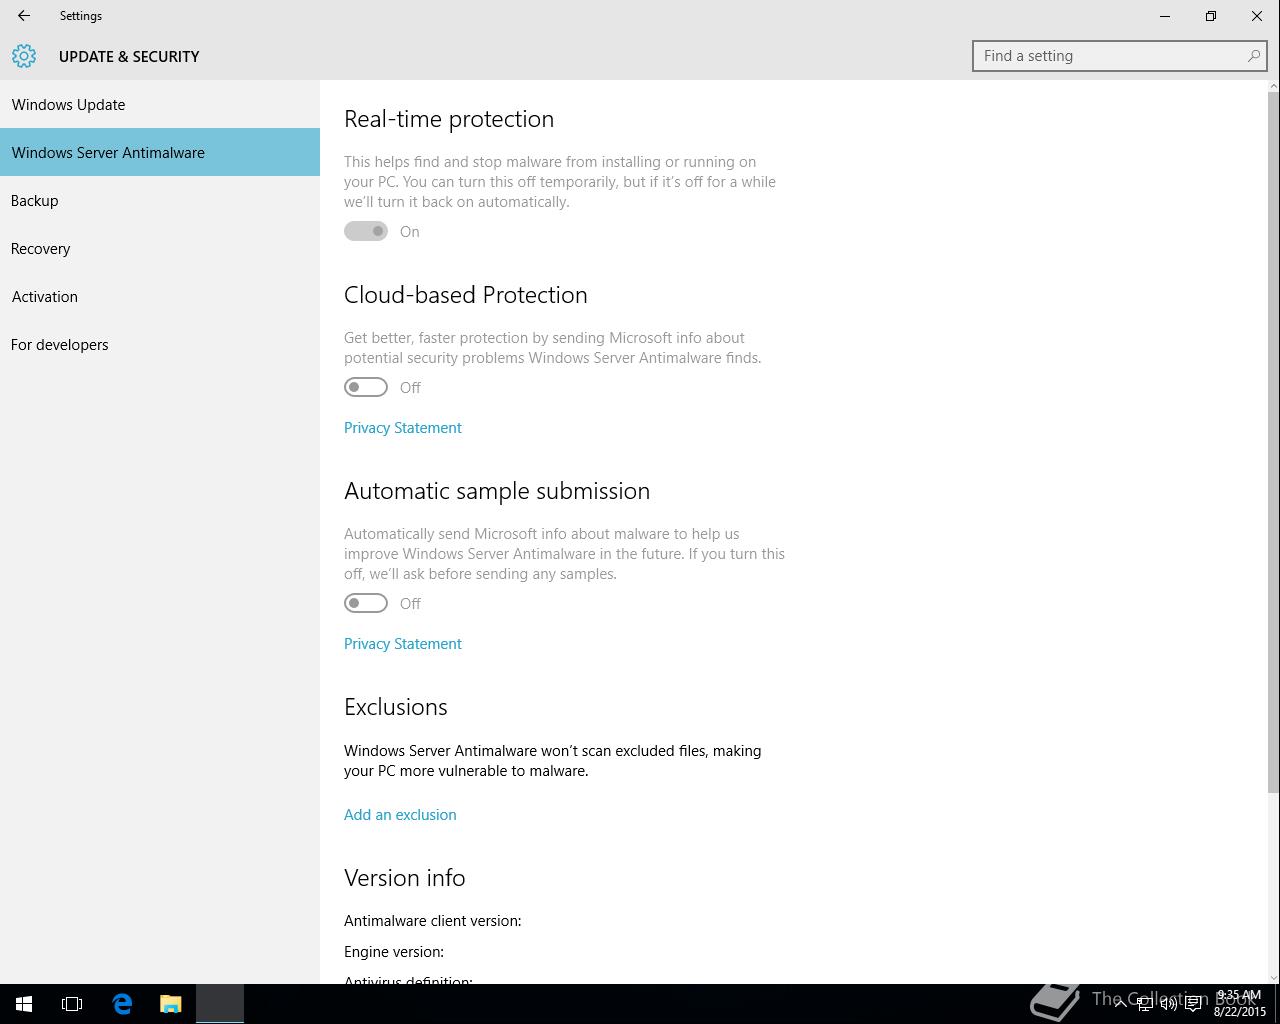Select the active Settings taskbar button
Image resolution: width=1280 pixels, height=1024 pixels.
coord(220,1004)
